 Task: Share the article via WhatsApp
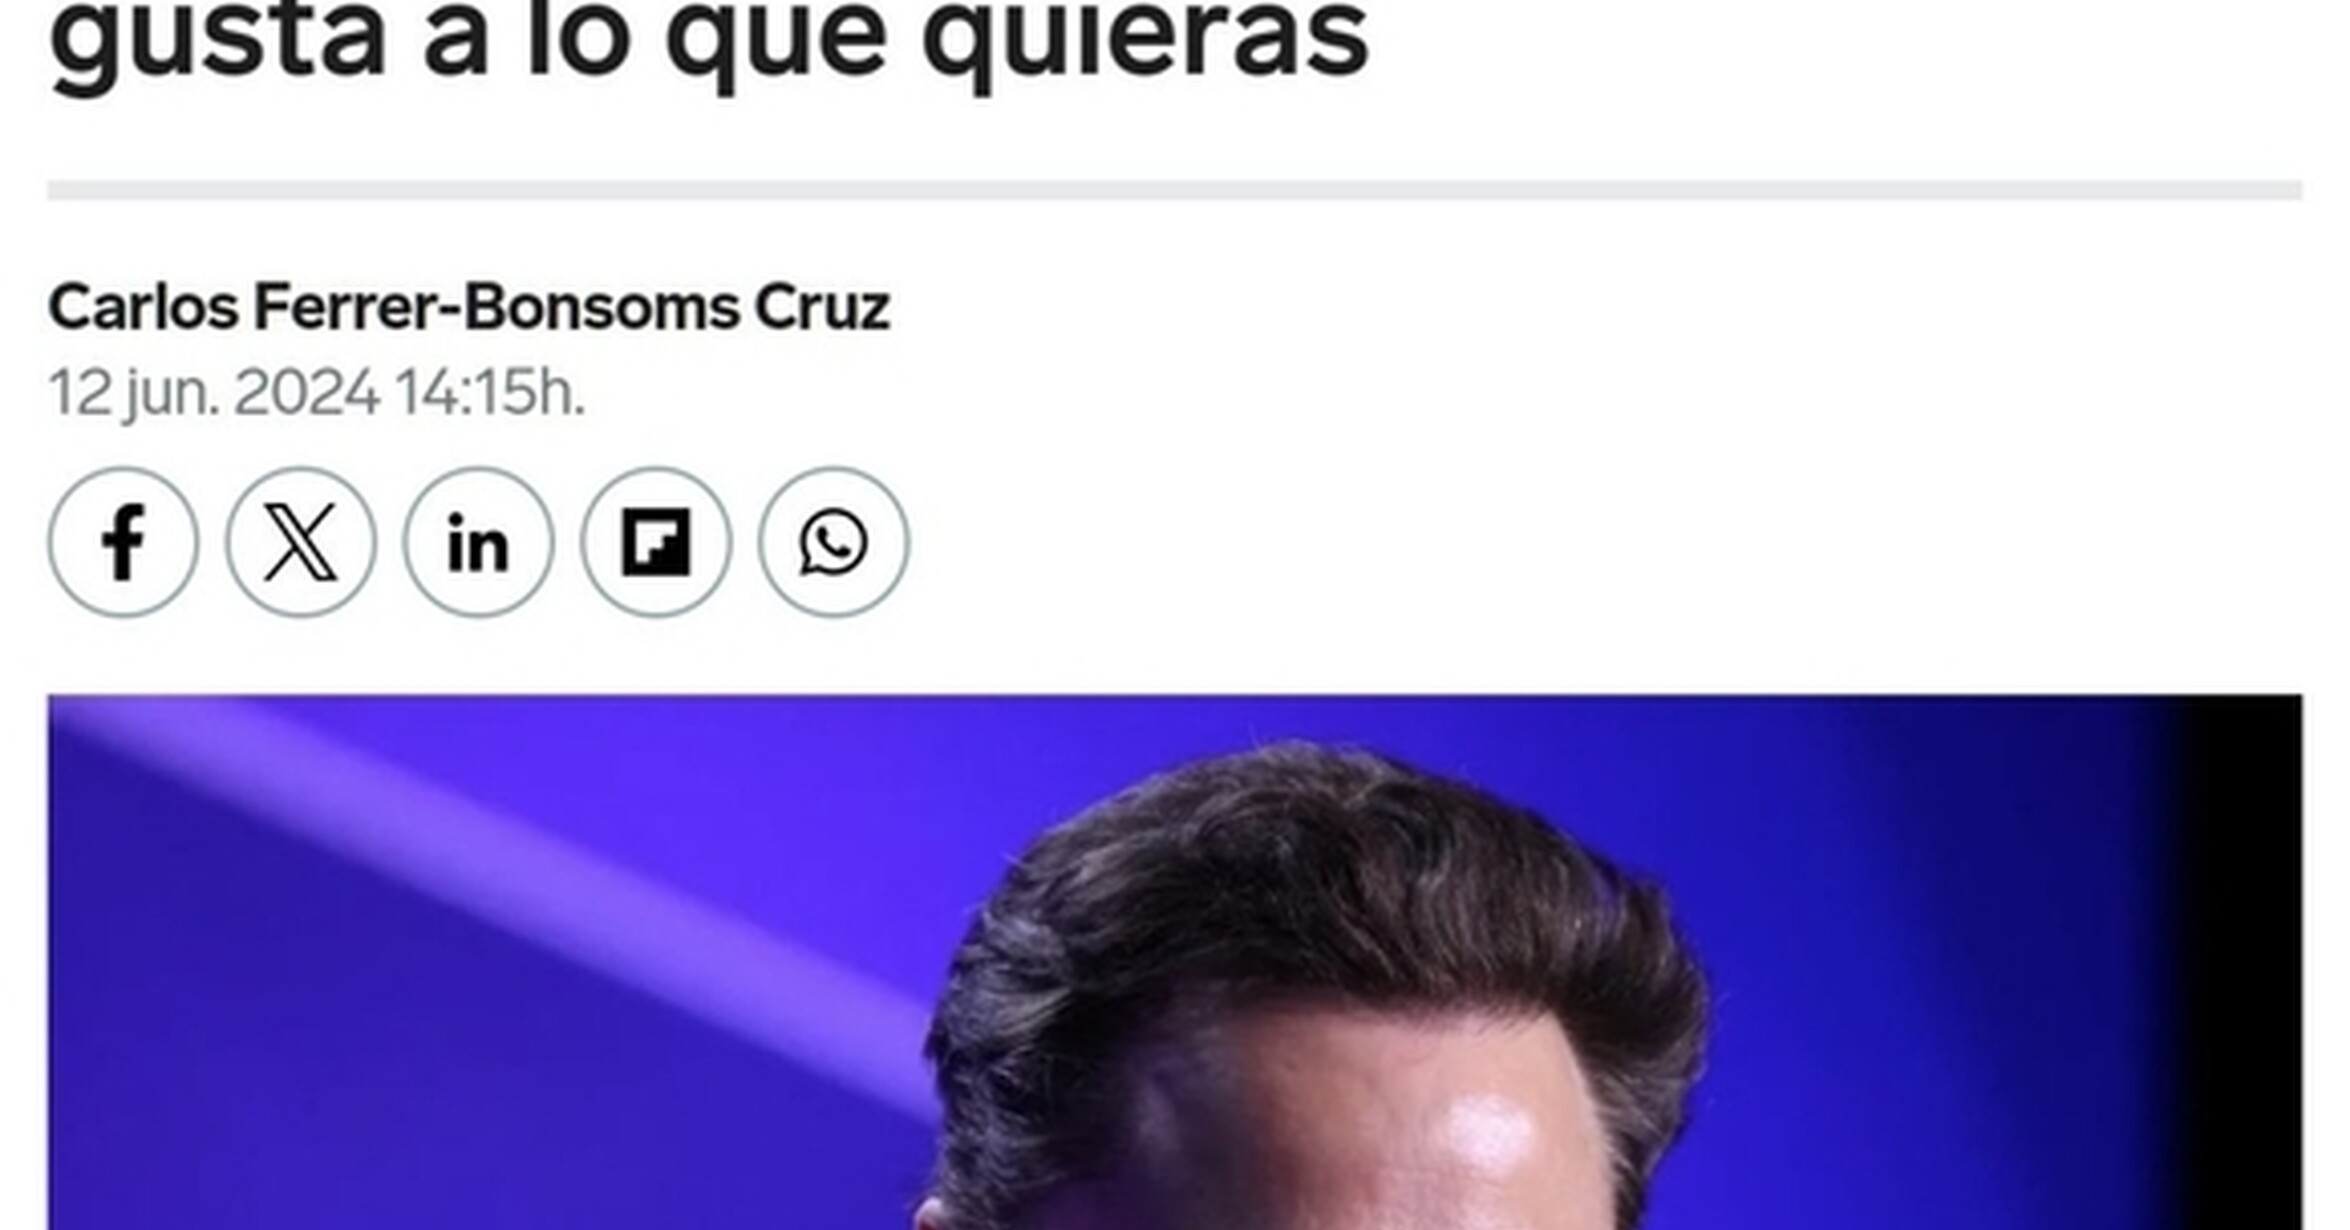coord(833,542)
